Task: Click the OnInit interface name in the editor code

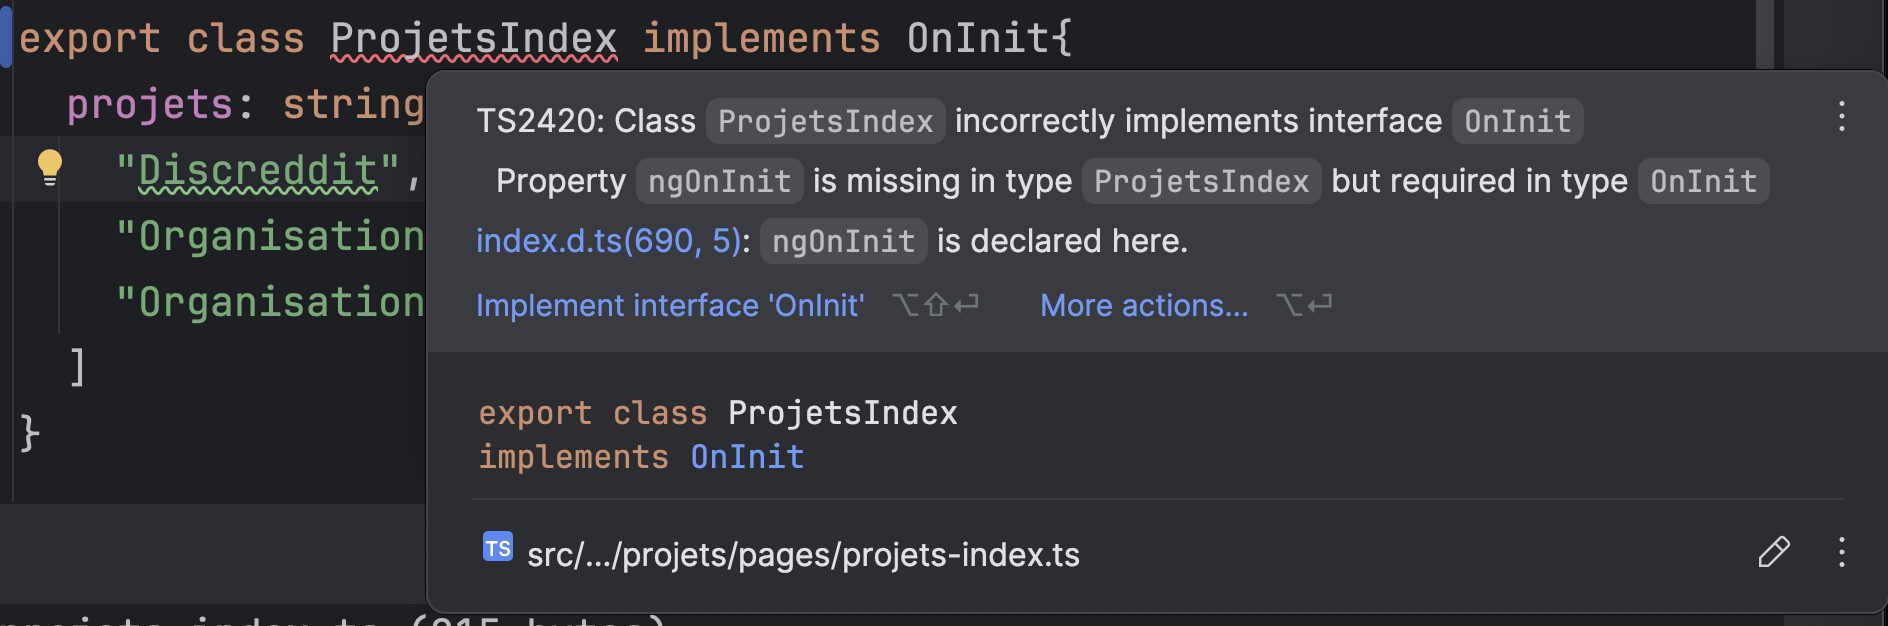Action: coord(977,39)
